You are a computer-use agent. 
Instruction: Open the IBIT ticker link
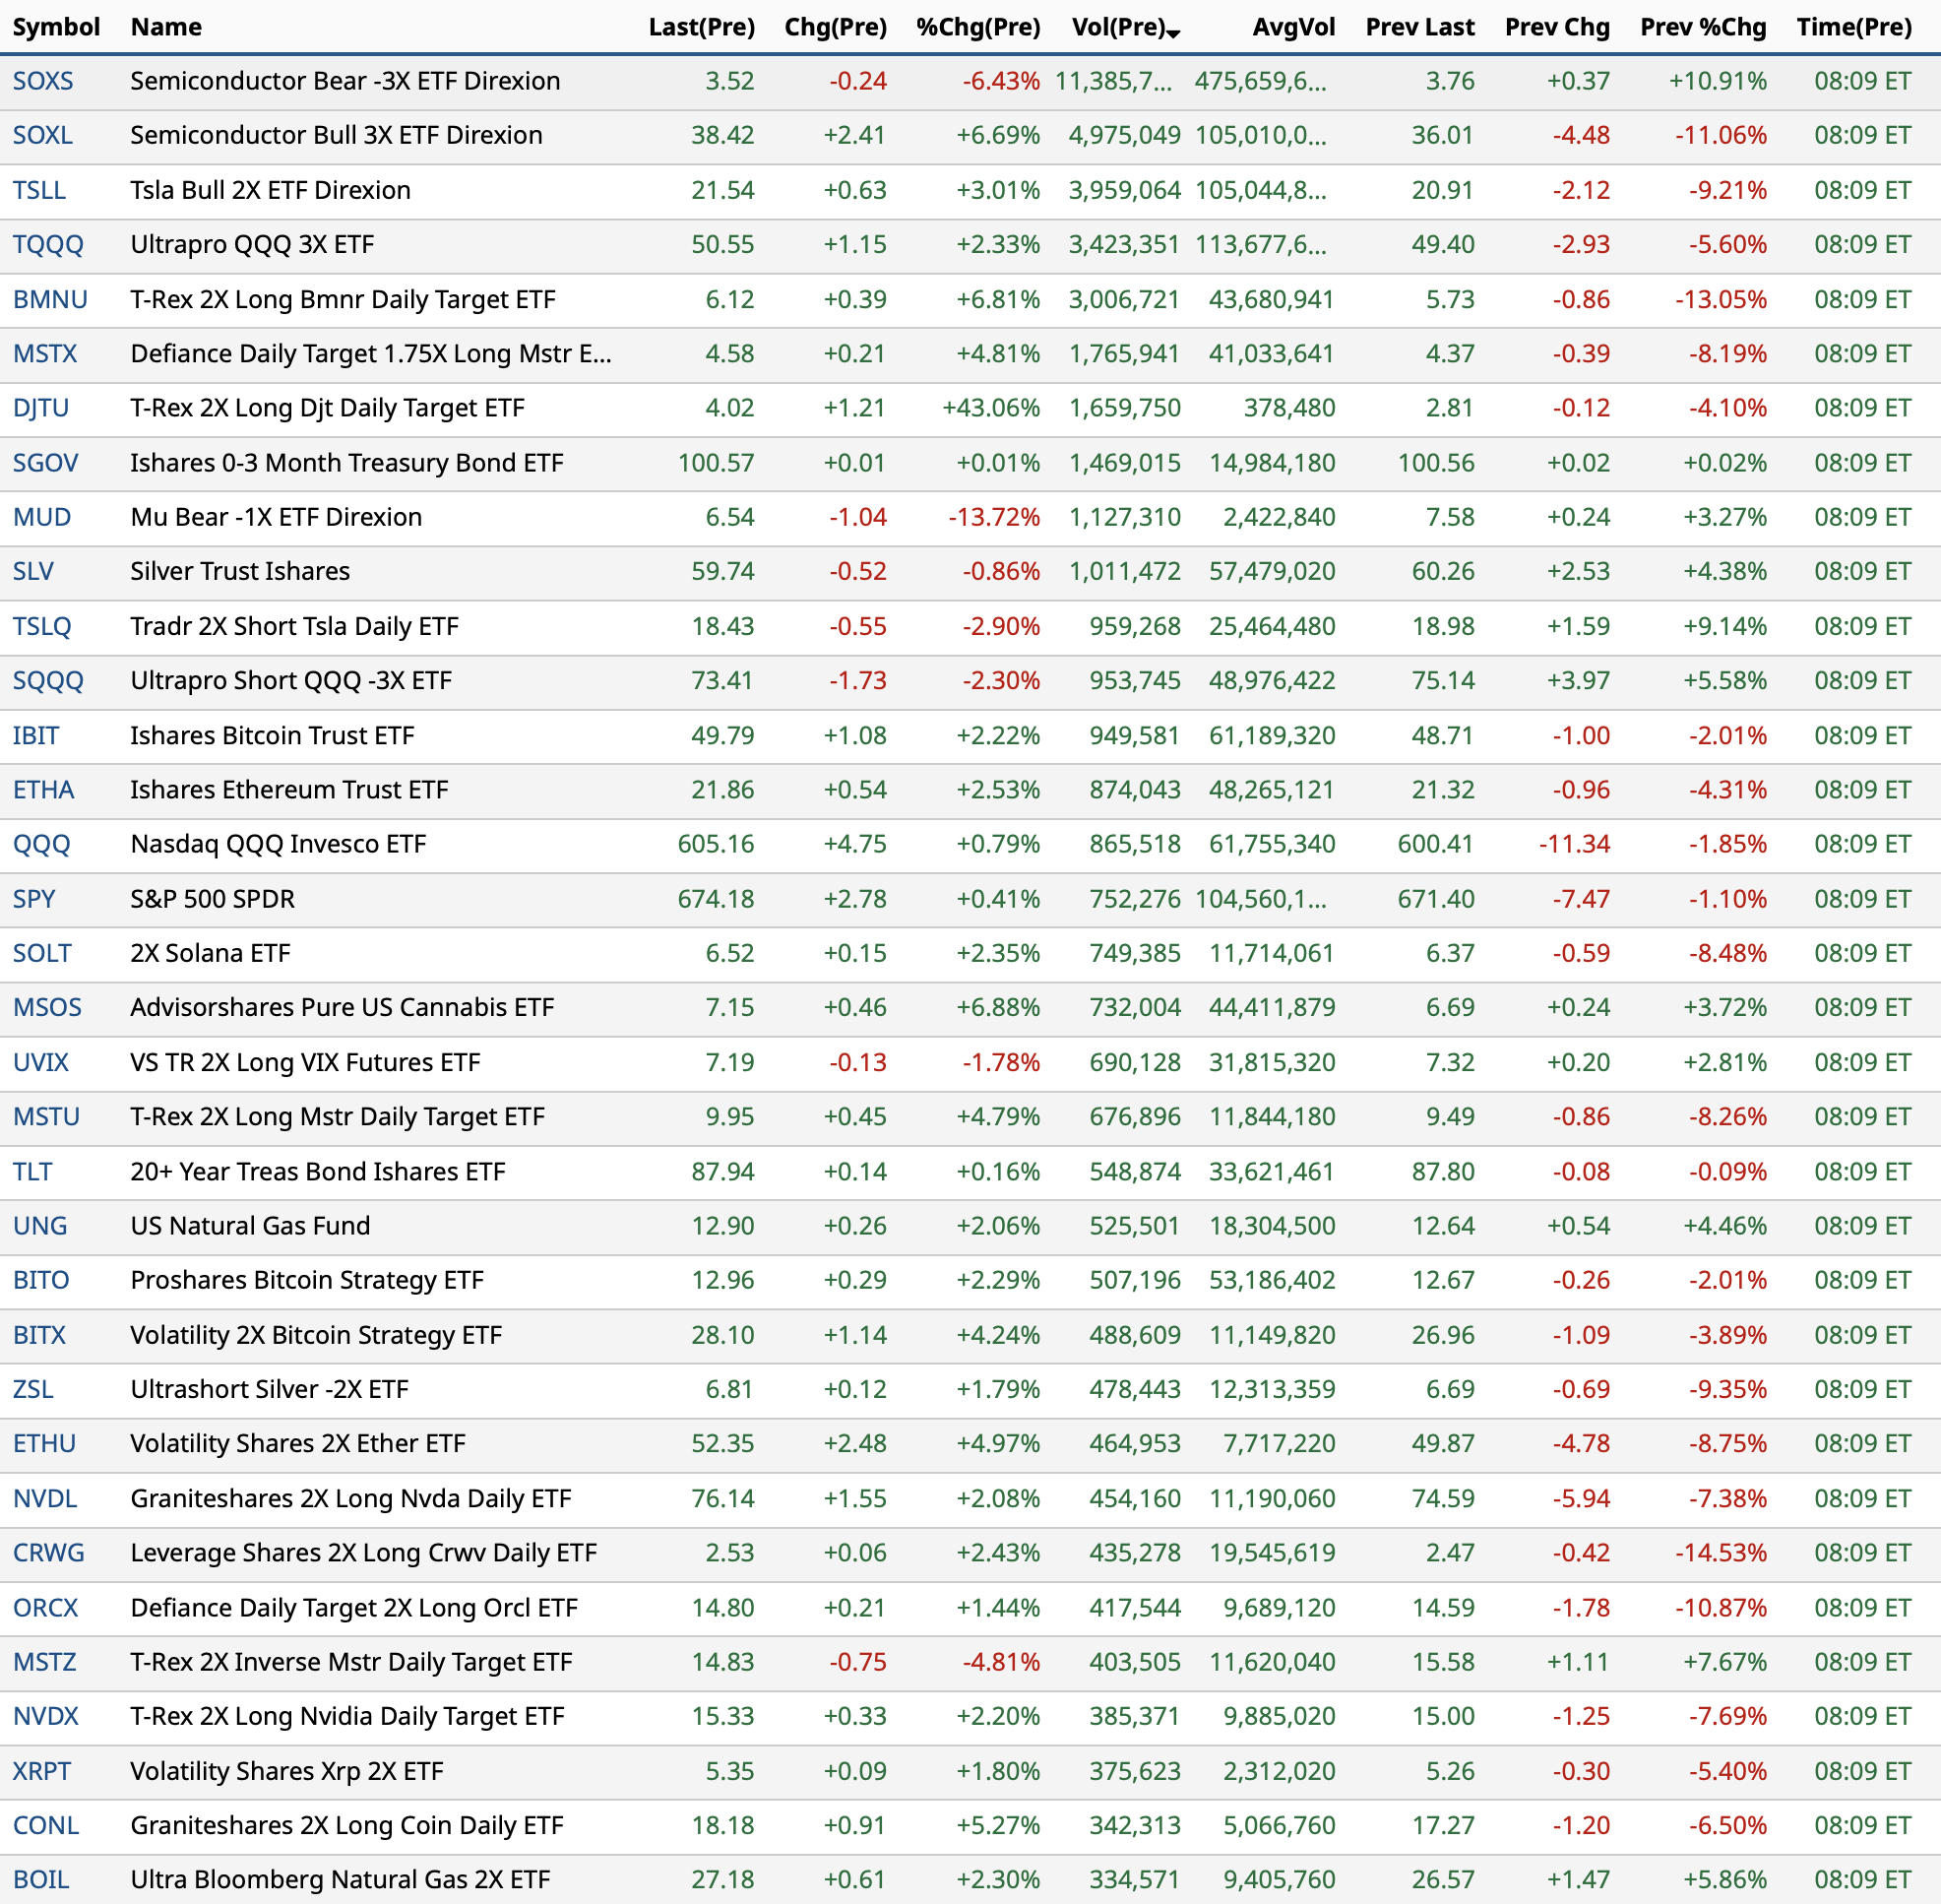pyautogui.click(x=36, y=736)
